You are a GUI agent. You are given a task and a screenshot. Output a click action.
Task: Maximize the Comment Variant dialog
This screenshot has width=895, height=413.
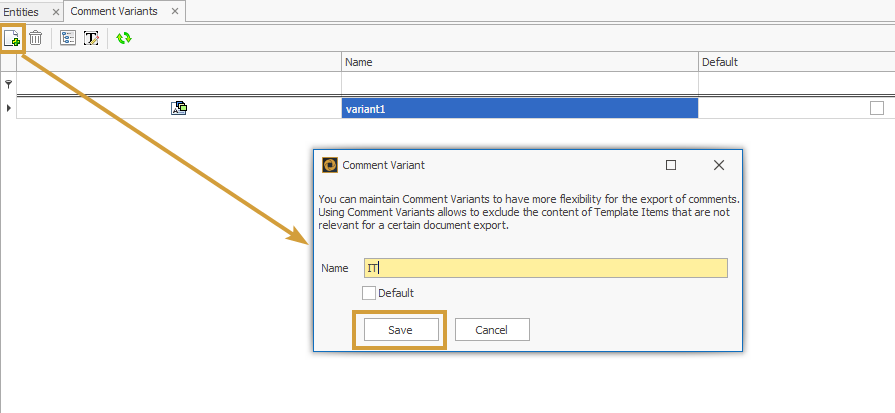pos(671,165)
